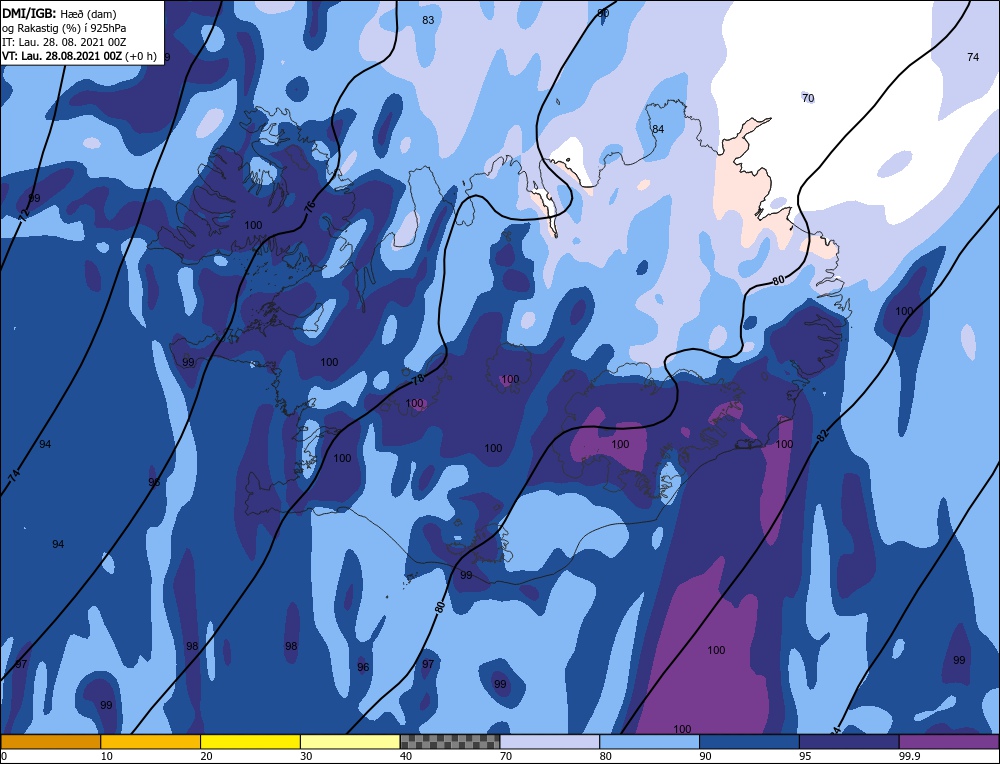The image size is (1000, 764).
Task: Click the "72" contour line label
Action: pyautogui.click(x=24, y=215)
